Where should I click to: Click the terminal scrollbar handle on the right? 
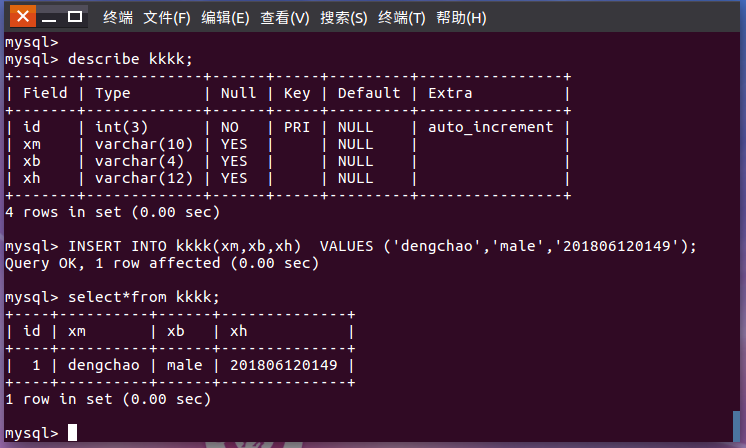736,426
